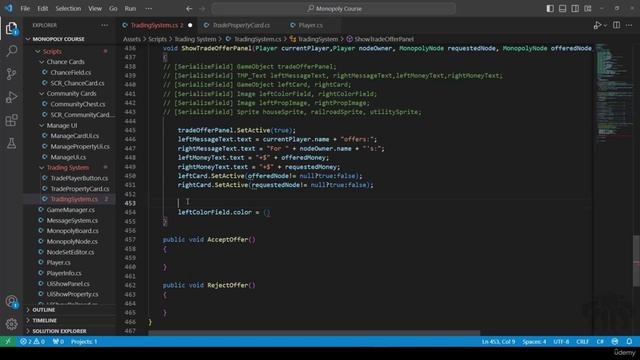Click the remote window status icon
The height and width of the screenshot is (360, 640).
pyautogui.click(x=8, y=341)
